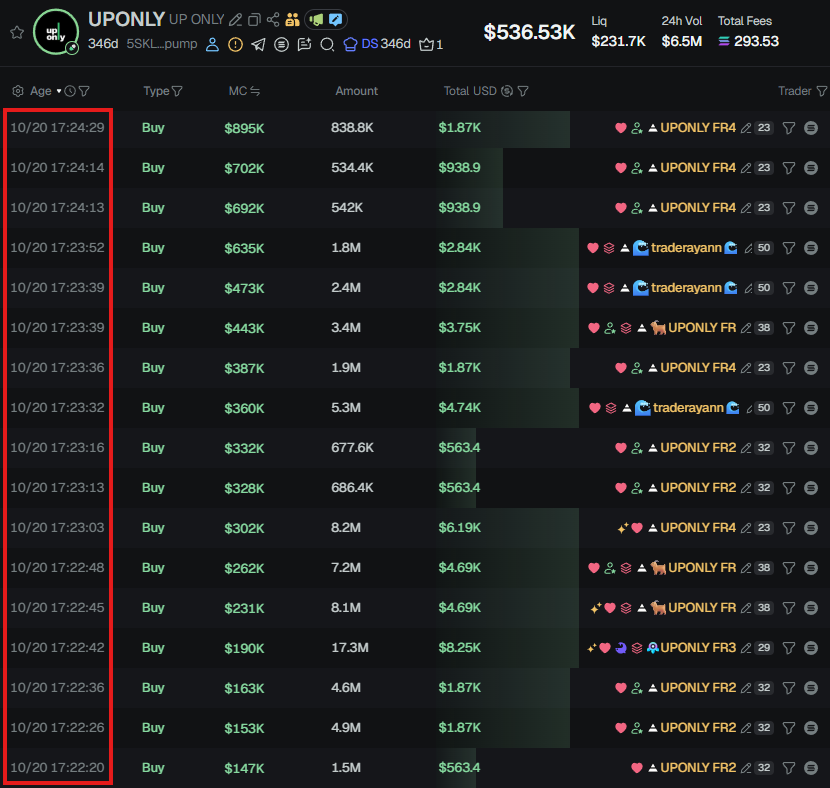
Task: Click the green megaphone icon
Action: tap(317, 20)
